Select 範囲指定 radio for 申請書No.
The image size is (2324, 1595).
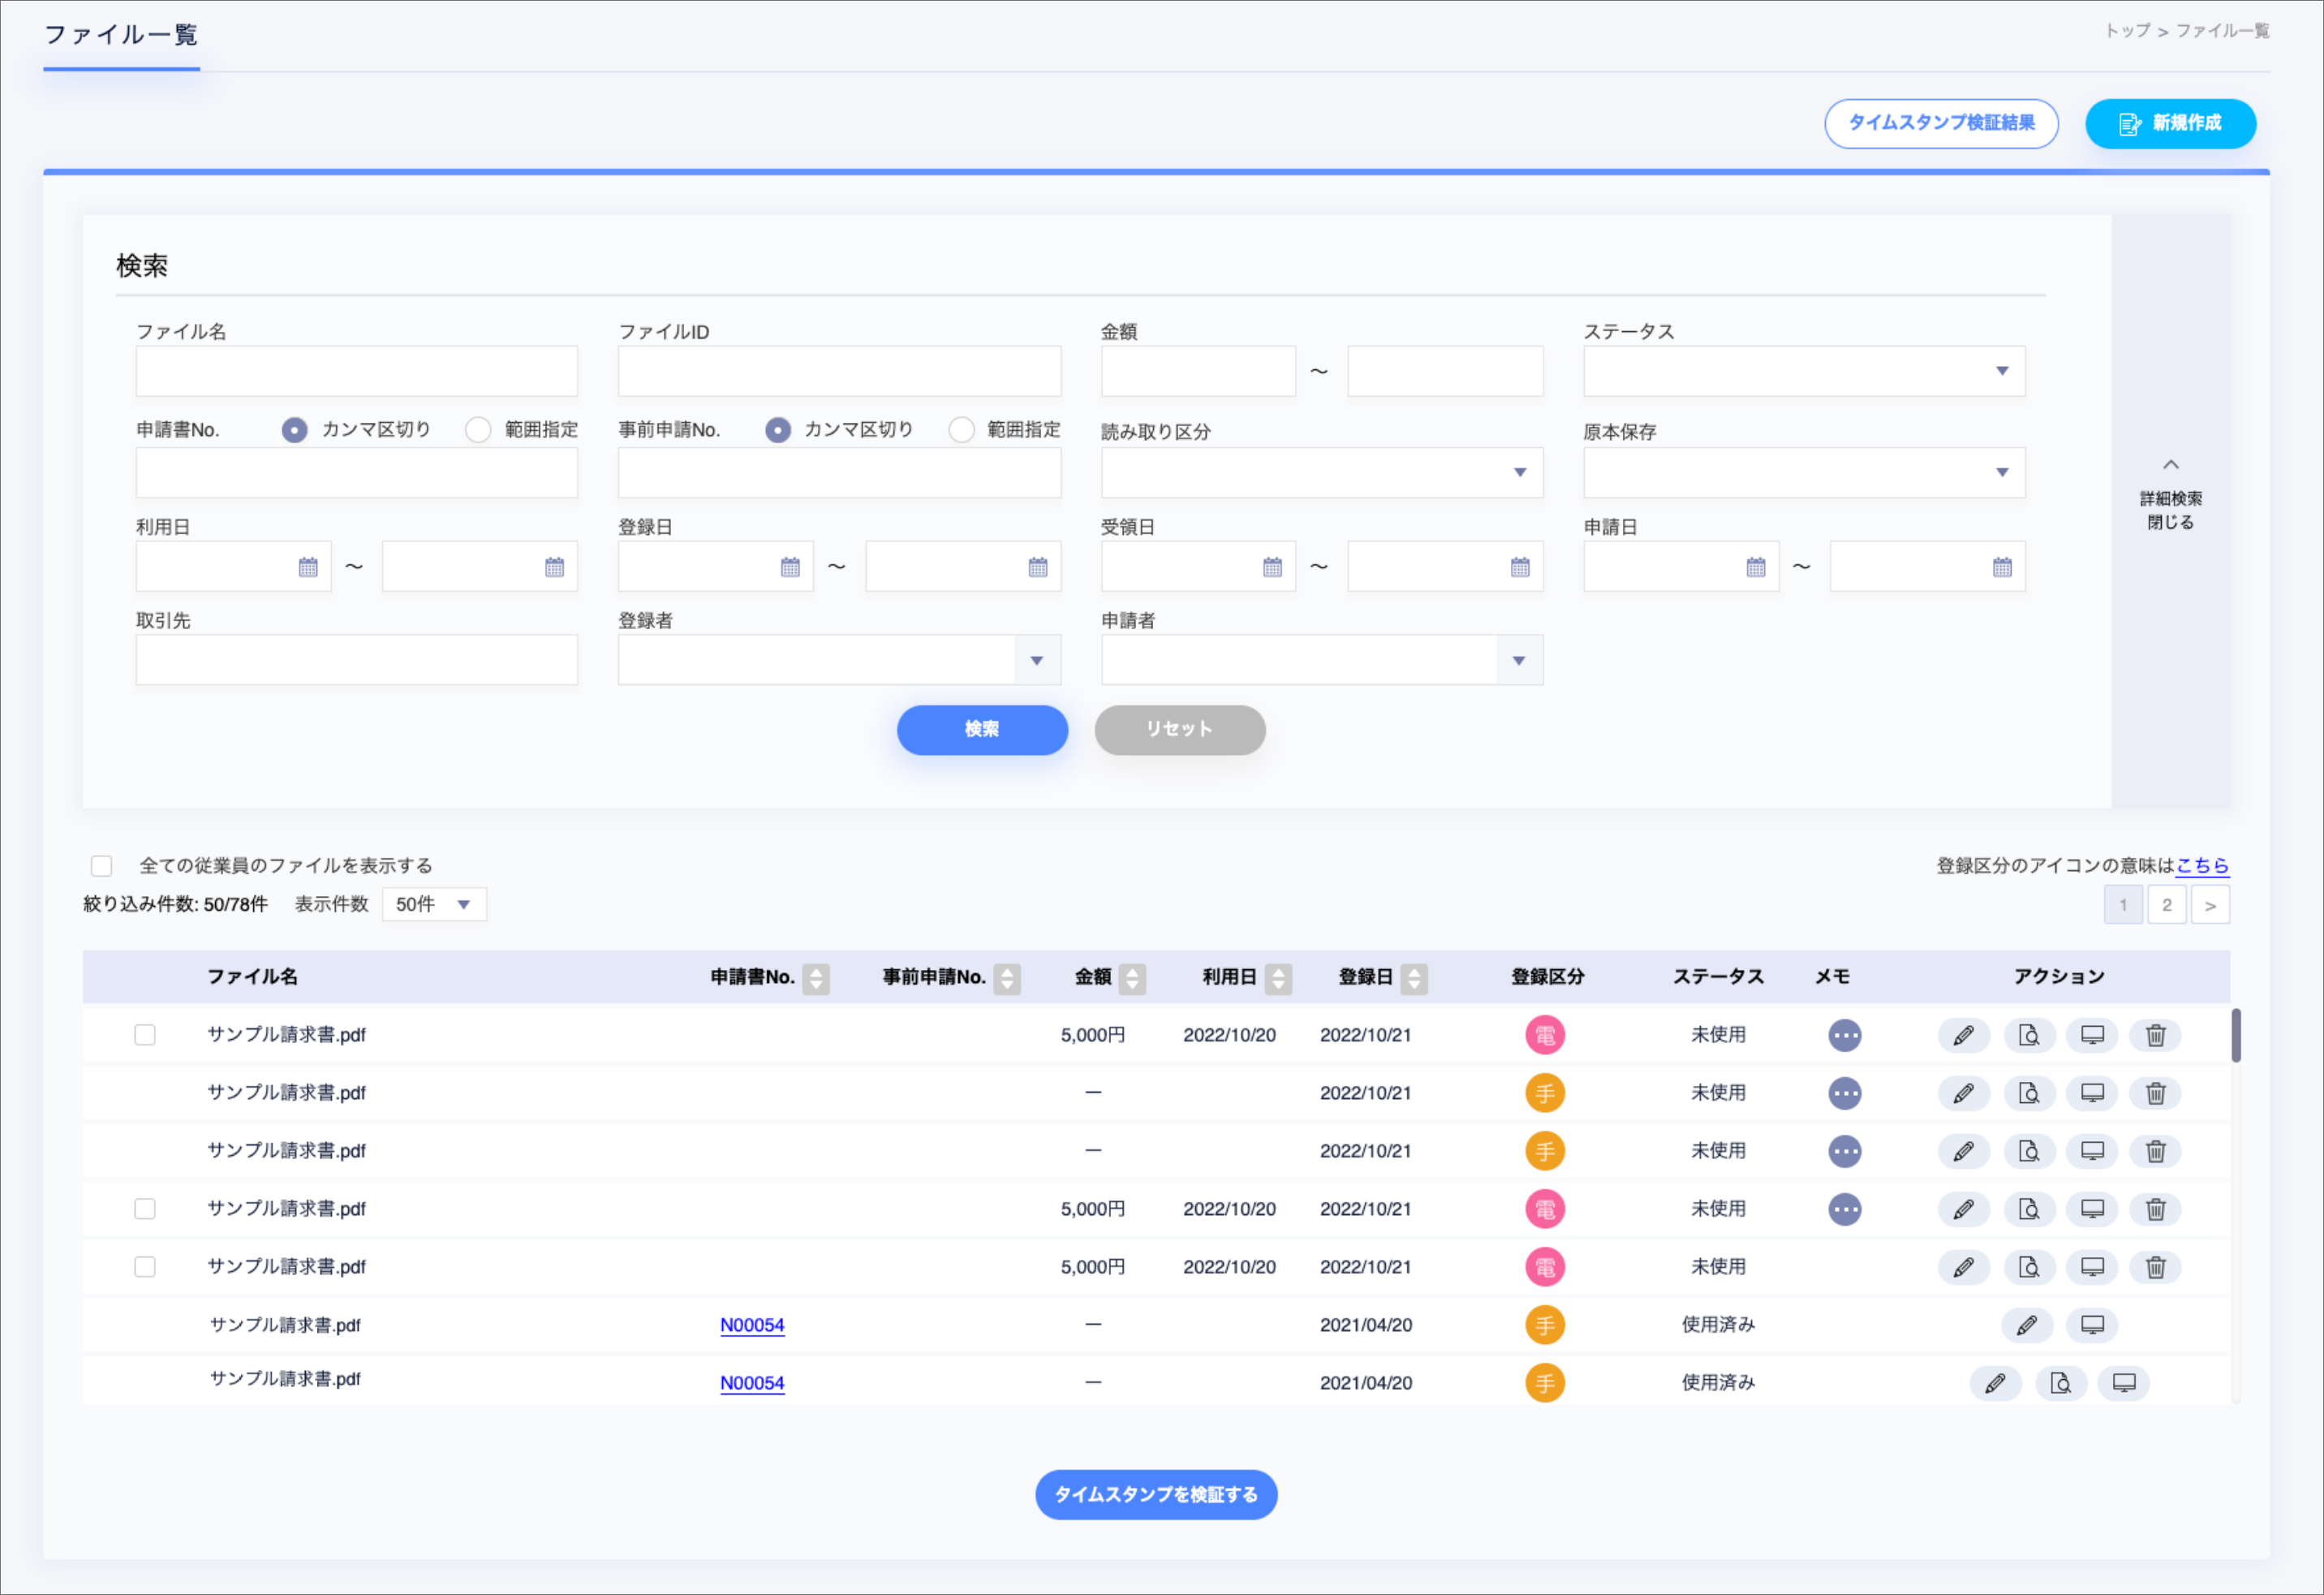pyautogui.click(x=478, y=430)
